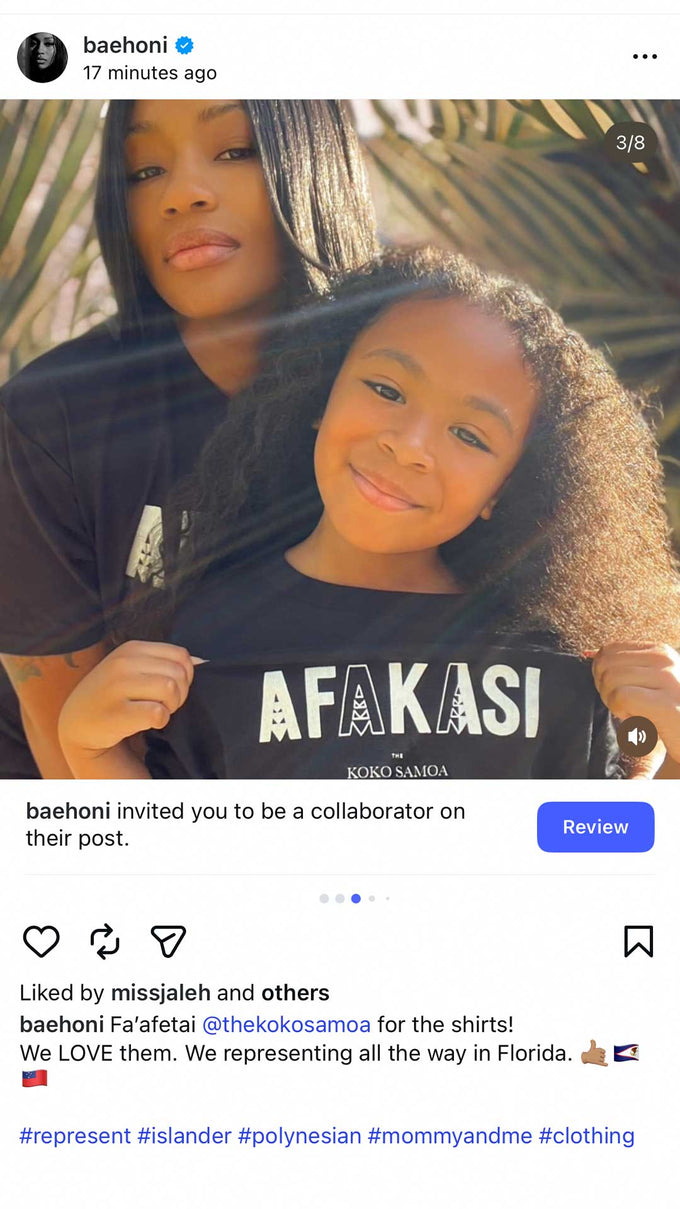
Task: Tap the repost arrows icon
Action: click(105, 941)
